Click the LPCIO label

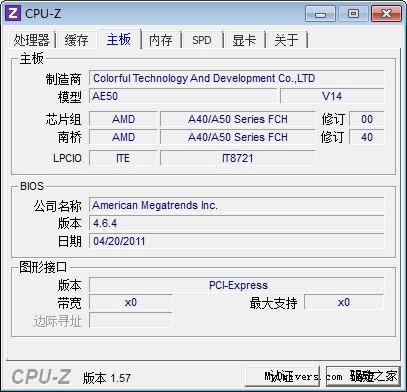pyautogui.click(x=67, y=158)
